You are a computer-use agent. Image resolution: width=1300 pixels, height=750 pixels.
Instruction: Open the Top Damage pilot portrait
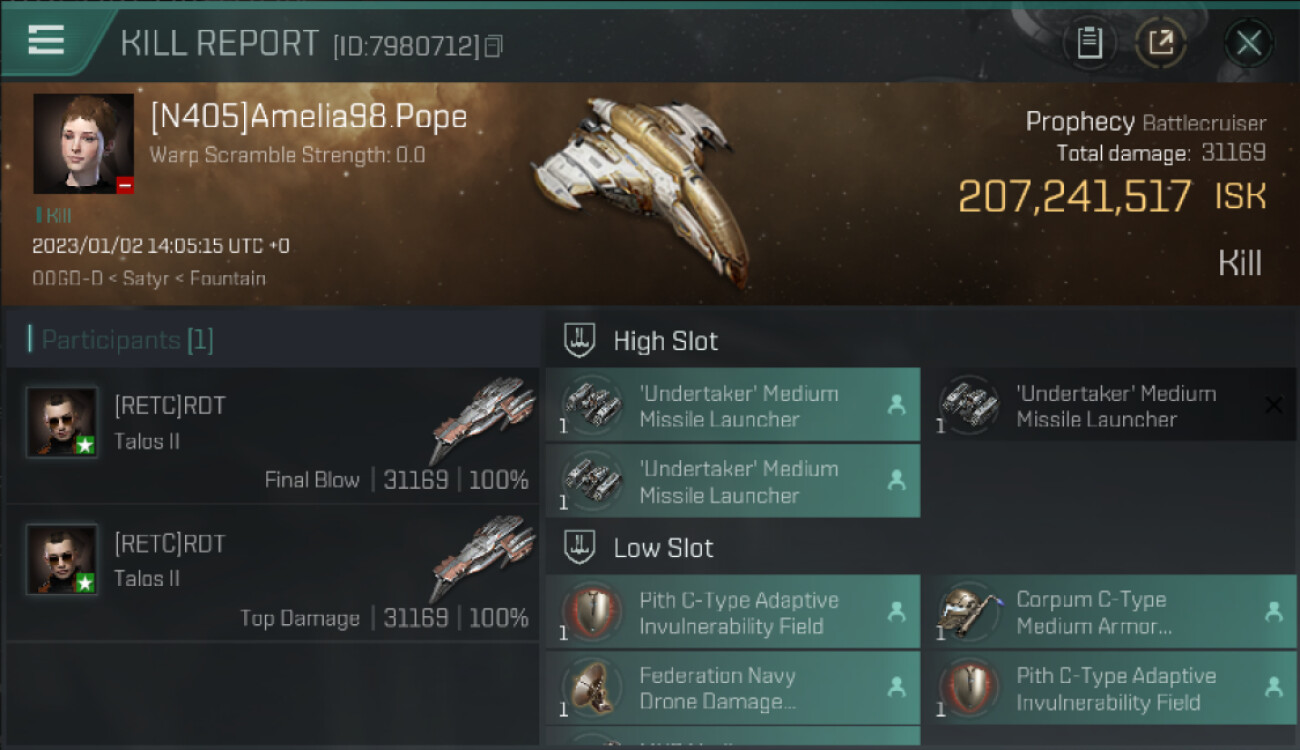(62, 559)
